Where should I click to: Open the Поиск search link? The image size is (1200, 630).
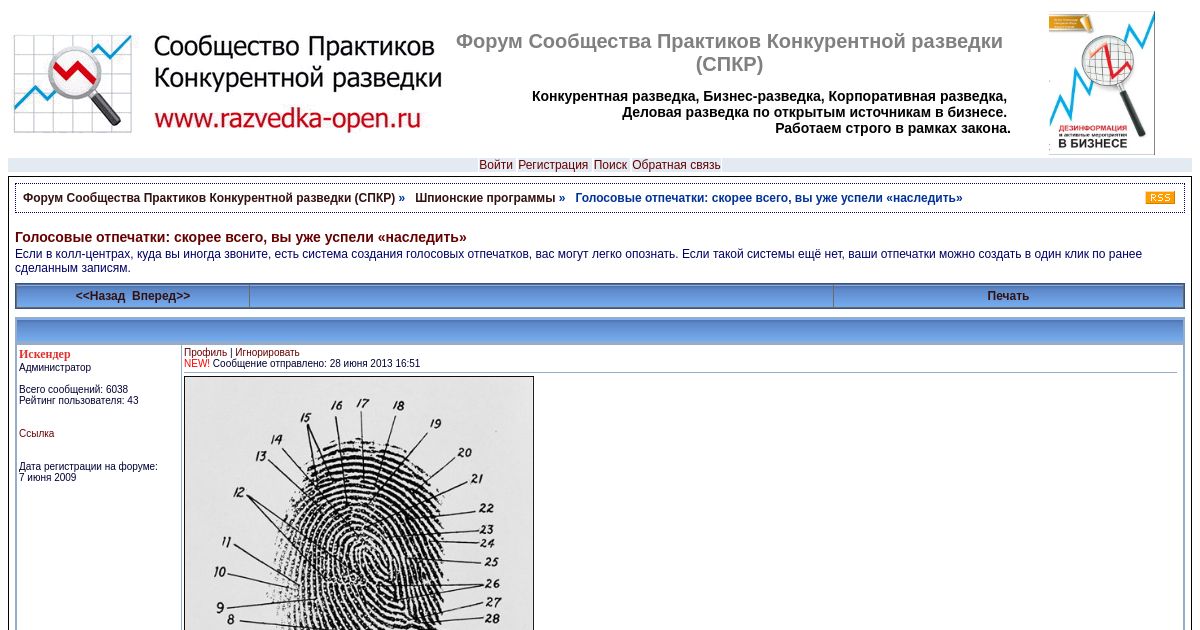tap(610, 165)
